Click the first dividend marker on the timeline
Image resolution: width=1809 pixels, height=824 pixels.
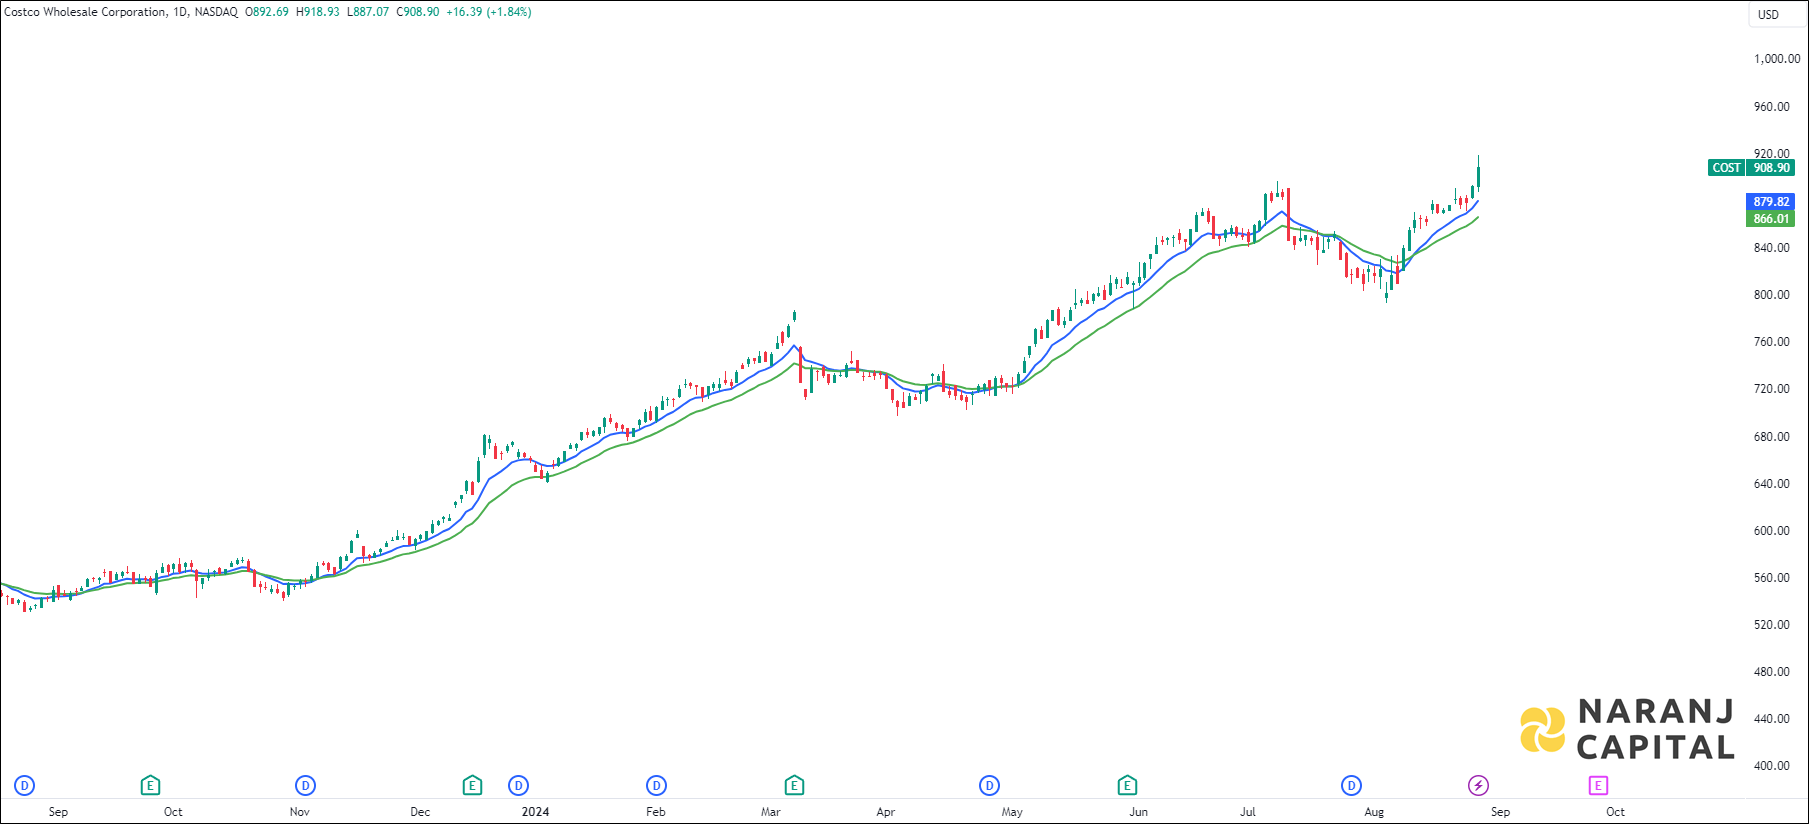[x=25, y=785]
